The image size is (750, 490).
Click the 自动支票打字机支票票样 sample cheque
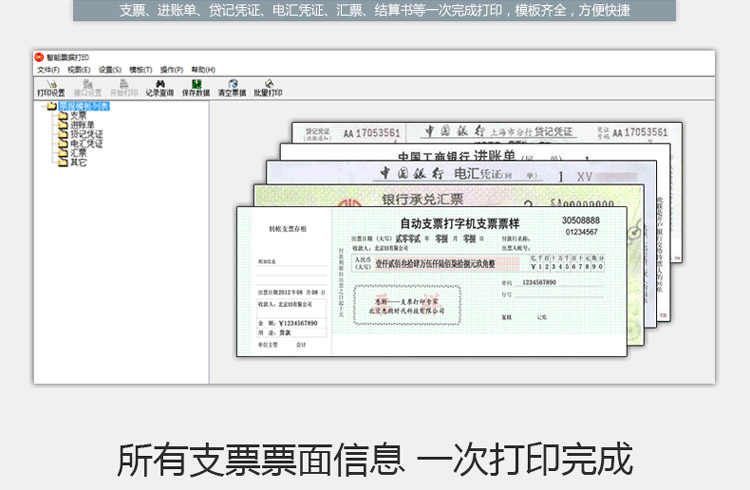tap(431, 281)
